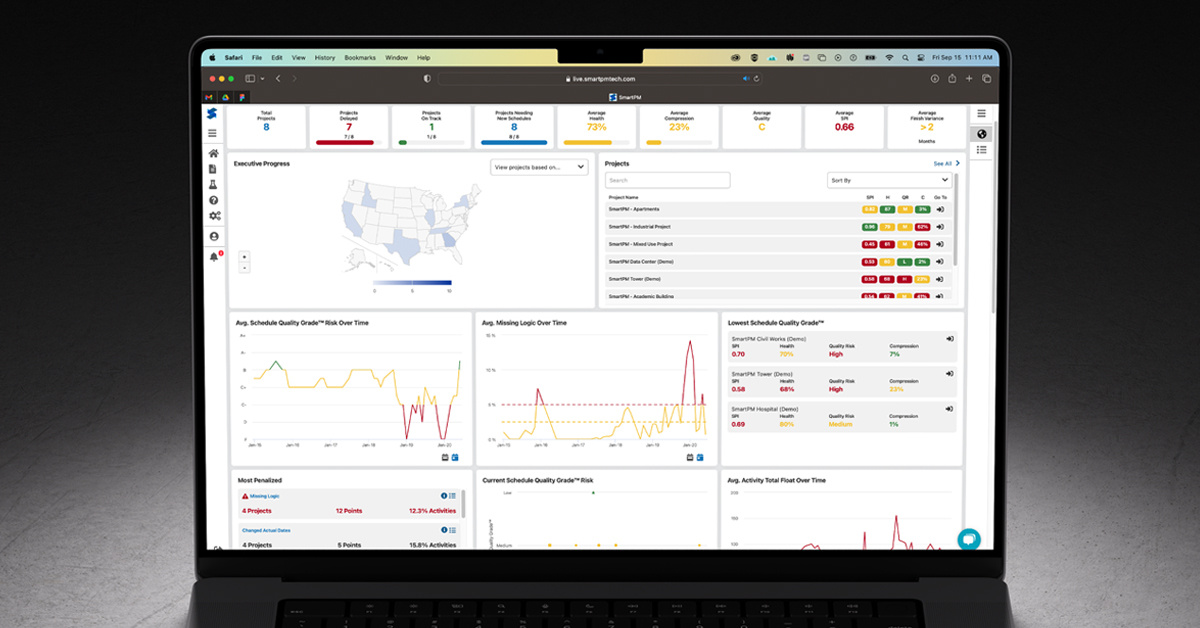Open the Sort By dropdown
This screenshot has width=1200, height=628.
point(890,179)
